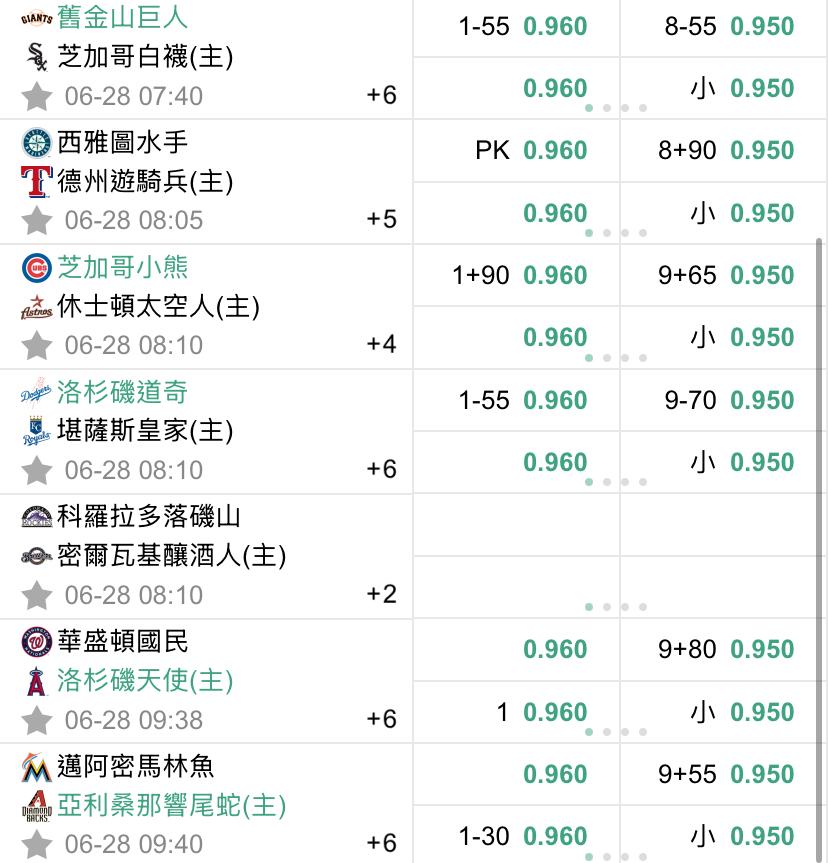Favorite the 06-28 07:40 White Sox game star
This screenshot has width=828, height=863.
coord(37,96)
